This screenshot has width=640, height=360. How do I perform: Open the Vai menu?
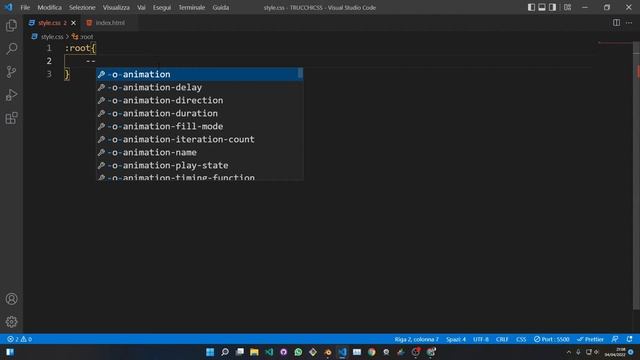(x=141, y=7)
